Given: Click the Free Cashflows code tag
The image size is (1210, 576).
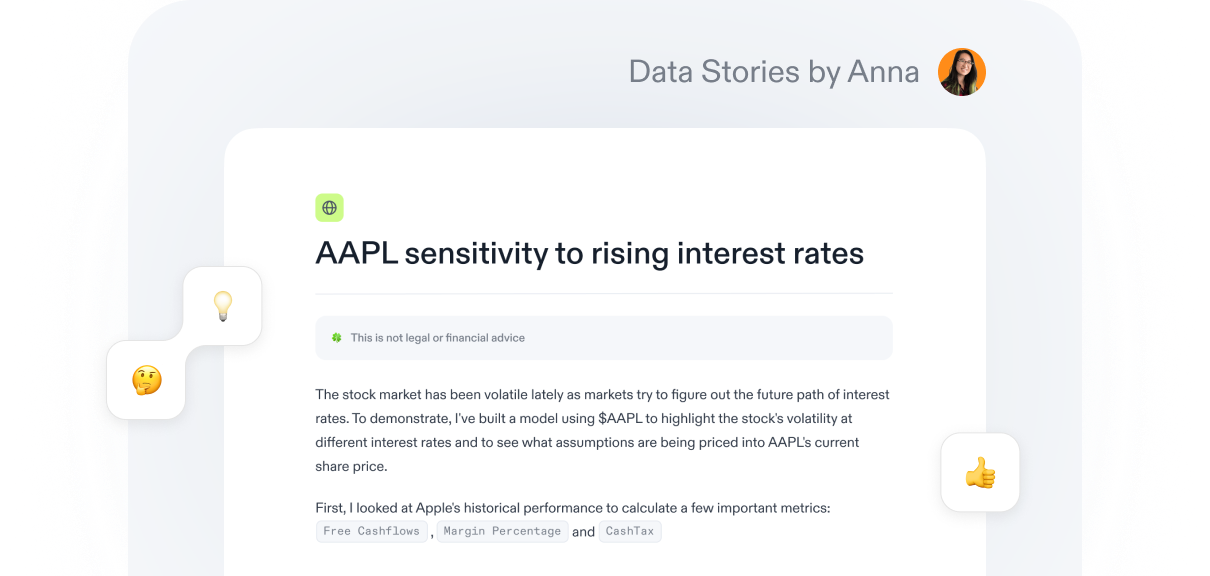Looking at the screenshot, I should [372, 531].
